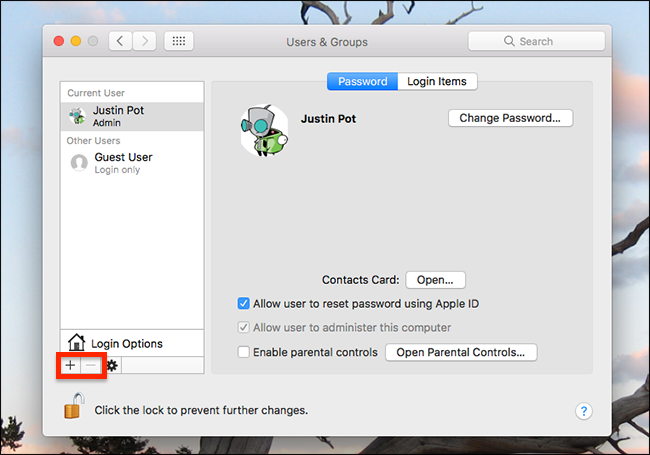Open the gear actions menu
This screenshot has height=455, width=650.
(112, 366)
